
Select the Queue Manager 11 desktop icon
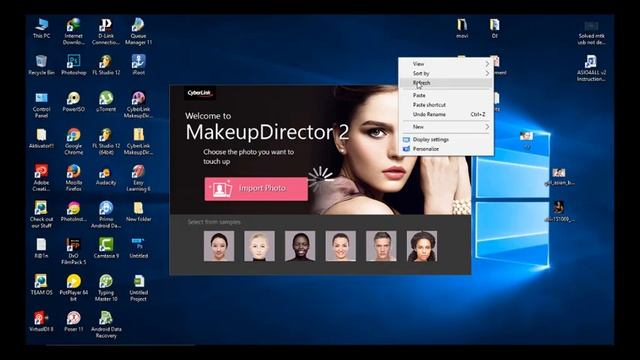[138, 31]
